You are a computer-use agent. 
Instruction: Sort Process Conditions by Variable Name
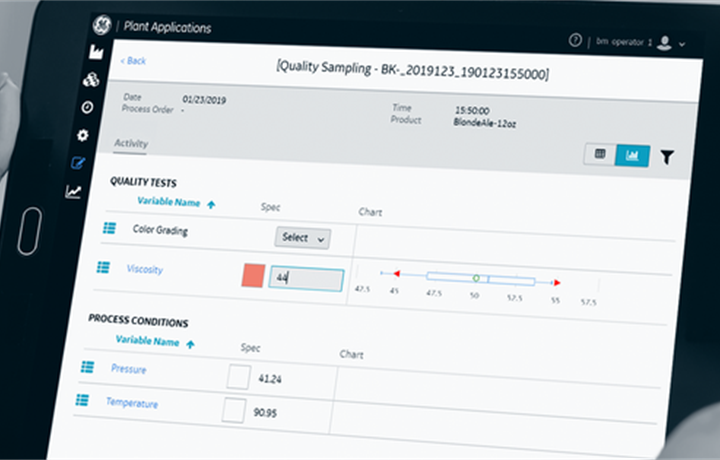tap(147, 341)
